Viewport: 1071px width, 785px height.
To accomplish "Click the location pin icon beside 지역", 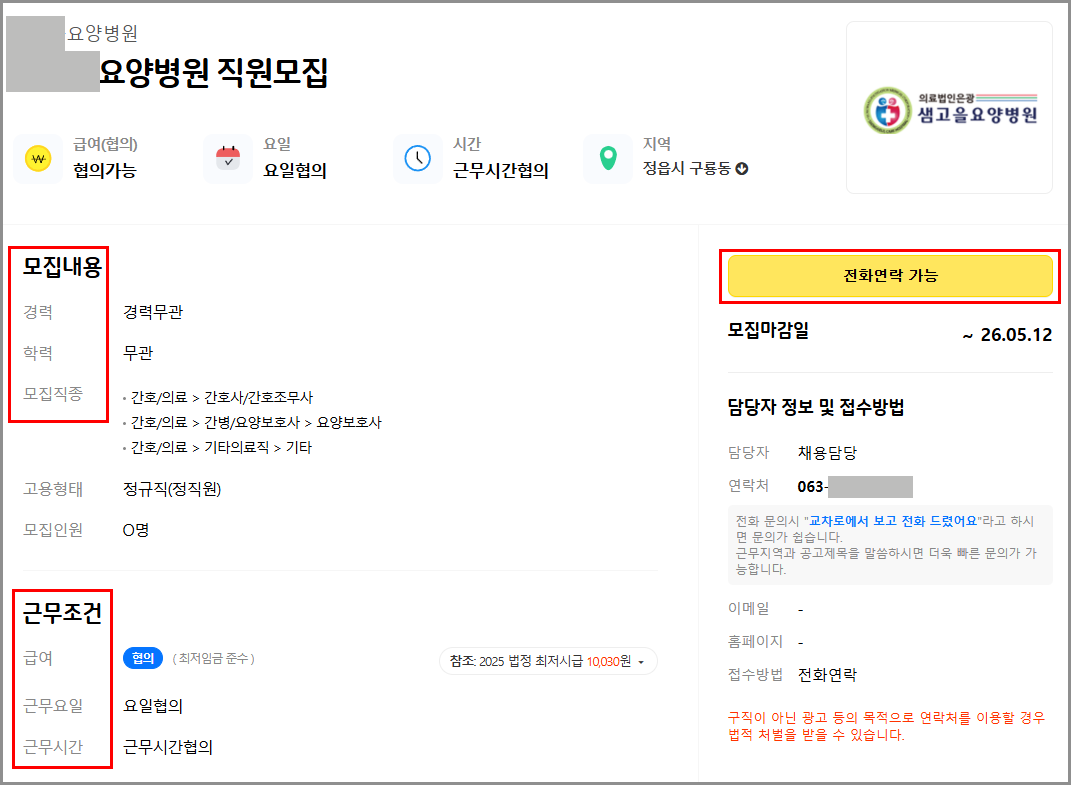I will [x=607, y=159].
